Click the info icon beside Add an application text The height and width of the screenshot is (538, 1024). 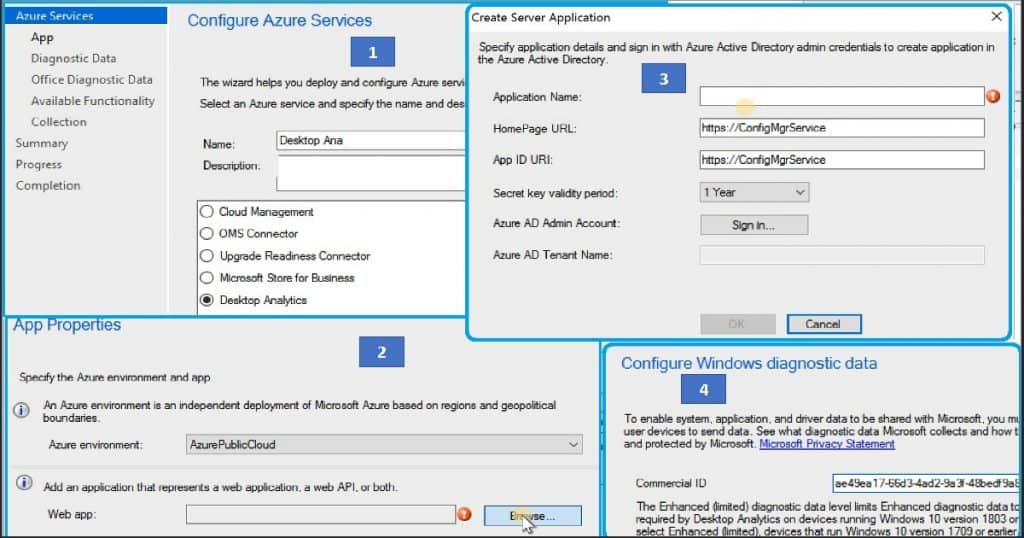pos(24,483)
